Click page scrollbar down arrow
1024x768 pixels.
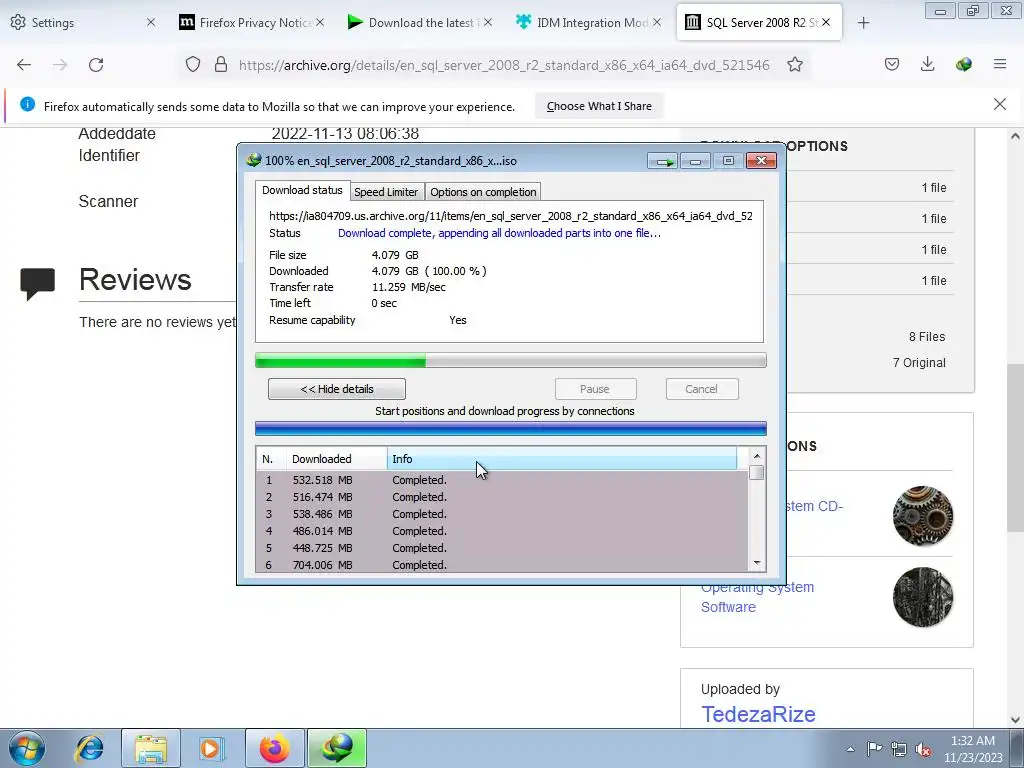1015,720
